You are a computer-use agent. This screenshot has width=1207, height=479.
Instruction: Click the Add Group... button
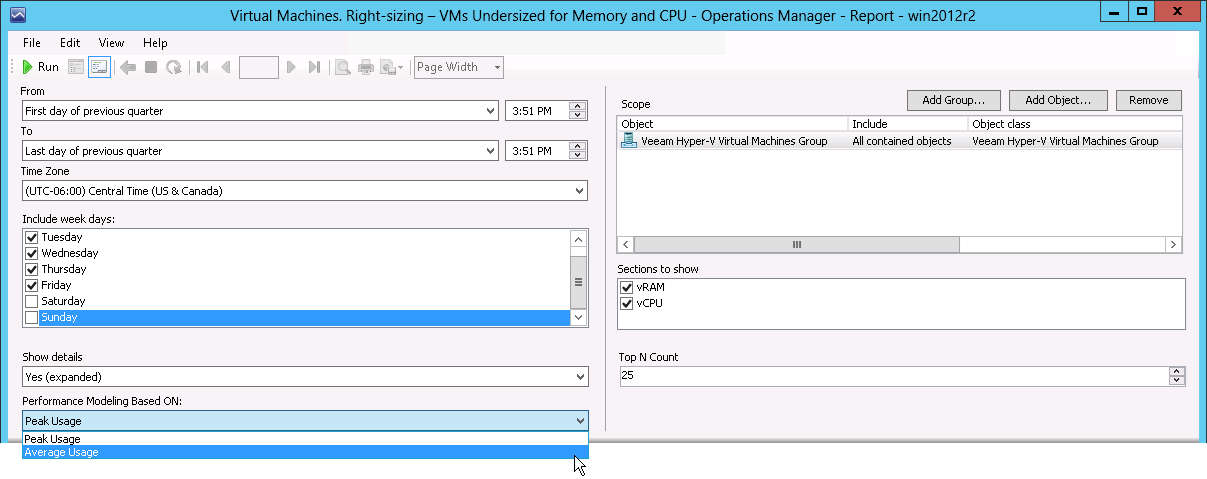953,100
